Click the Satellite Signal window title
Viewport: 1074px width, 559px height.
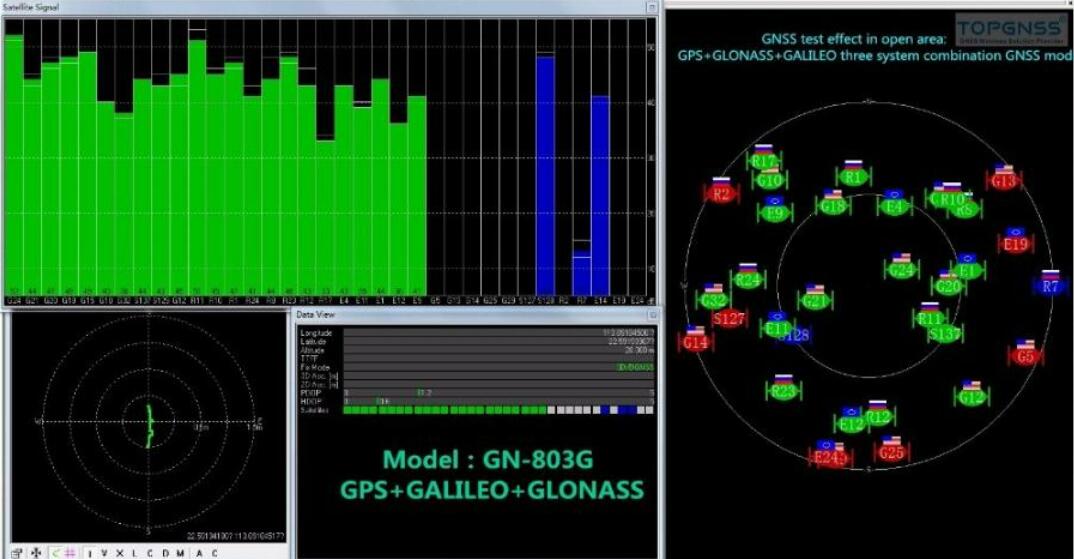click(x=31, y=7)
